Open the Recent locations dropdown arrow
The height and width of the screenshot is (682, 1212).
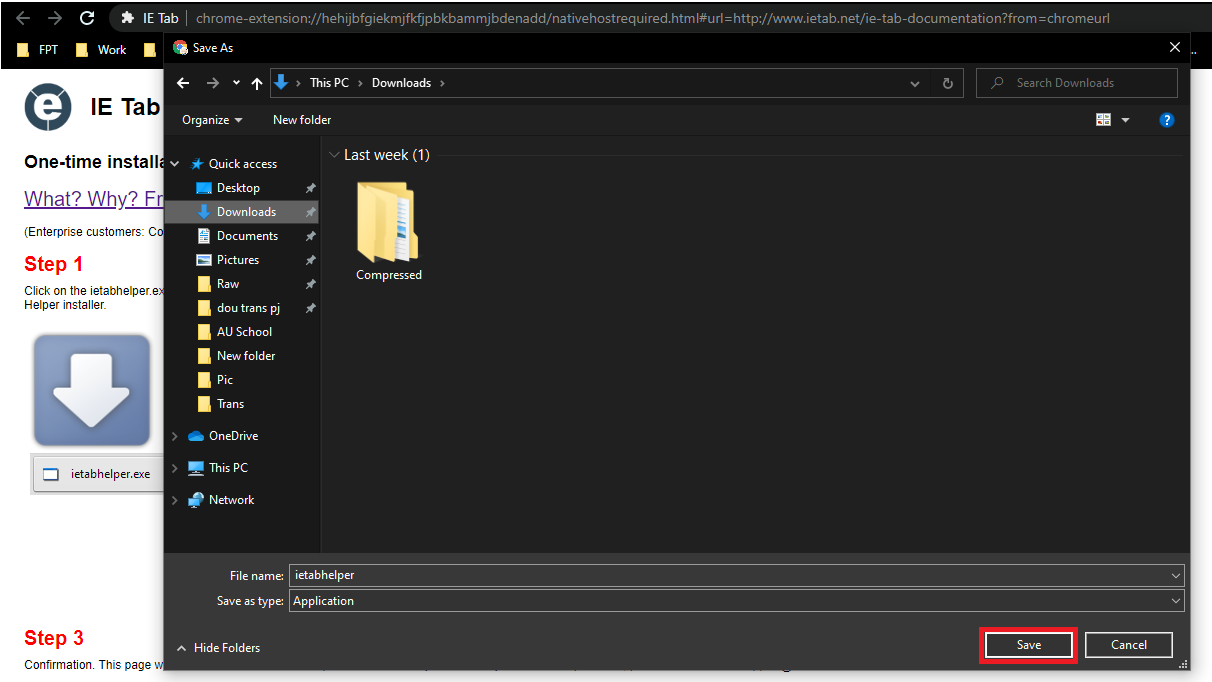tap(236, 83)
